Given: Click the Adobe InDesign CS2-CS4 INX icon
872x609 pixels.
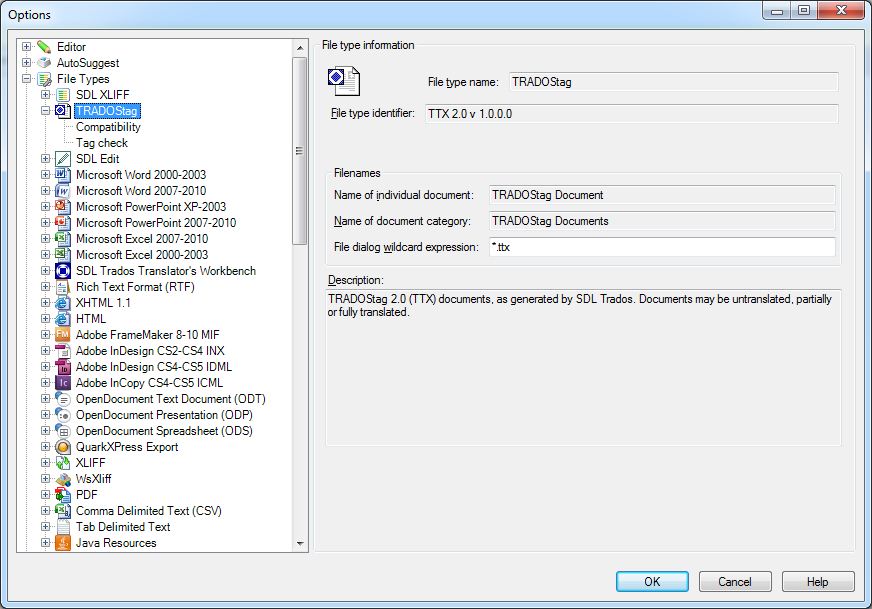Looking at the screenshot, I should coord(63,351).
